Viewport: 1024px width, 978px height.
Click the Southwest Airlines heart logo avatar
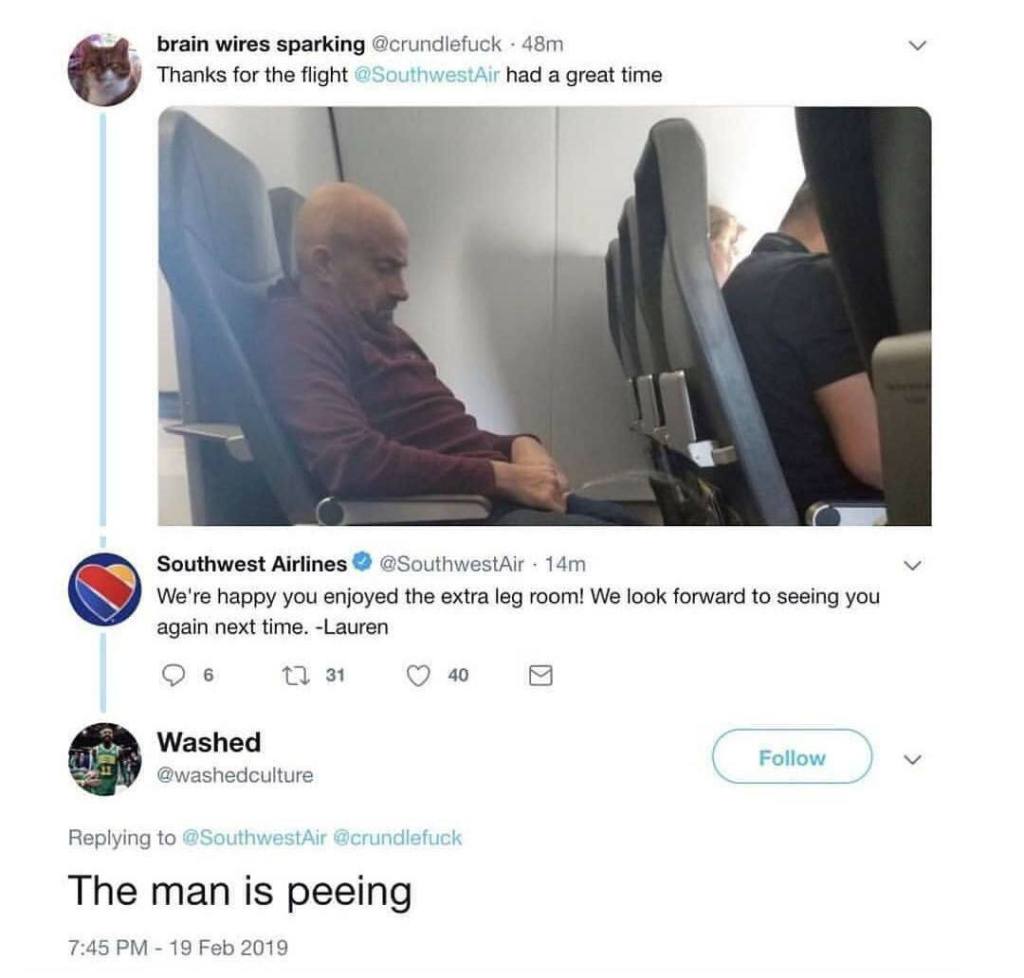[104, 589]
